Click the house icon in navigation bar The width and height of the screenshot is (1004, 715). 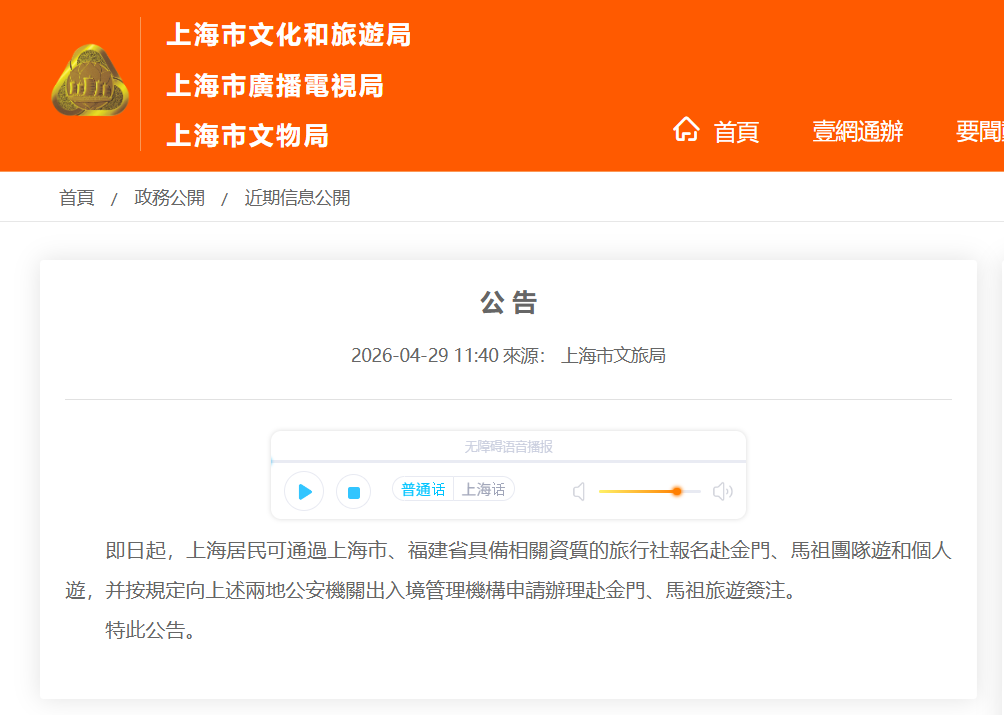click(x=686, y=130)
